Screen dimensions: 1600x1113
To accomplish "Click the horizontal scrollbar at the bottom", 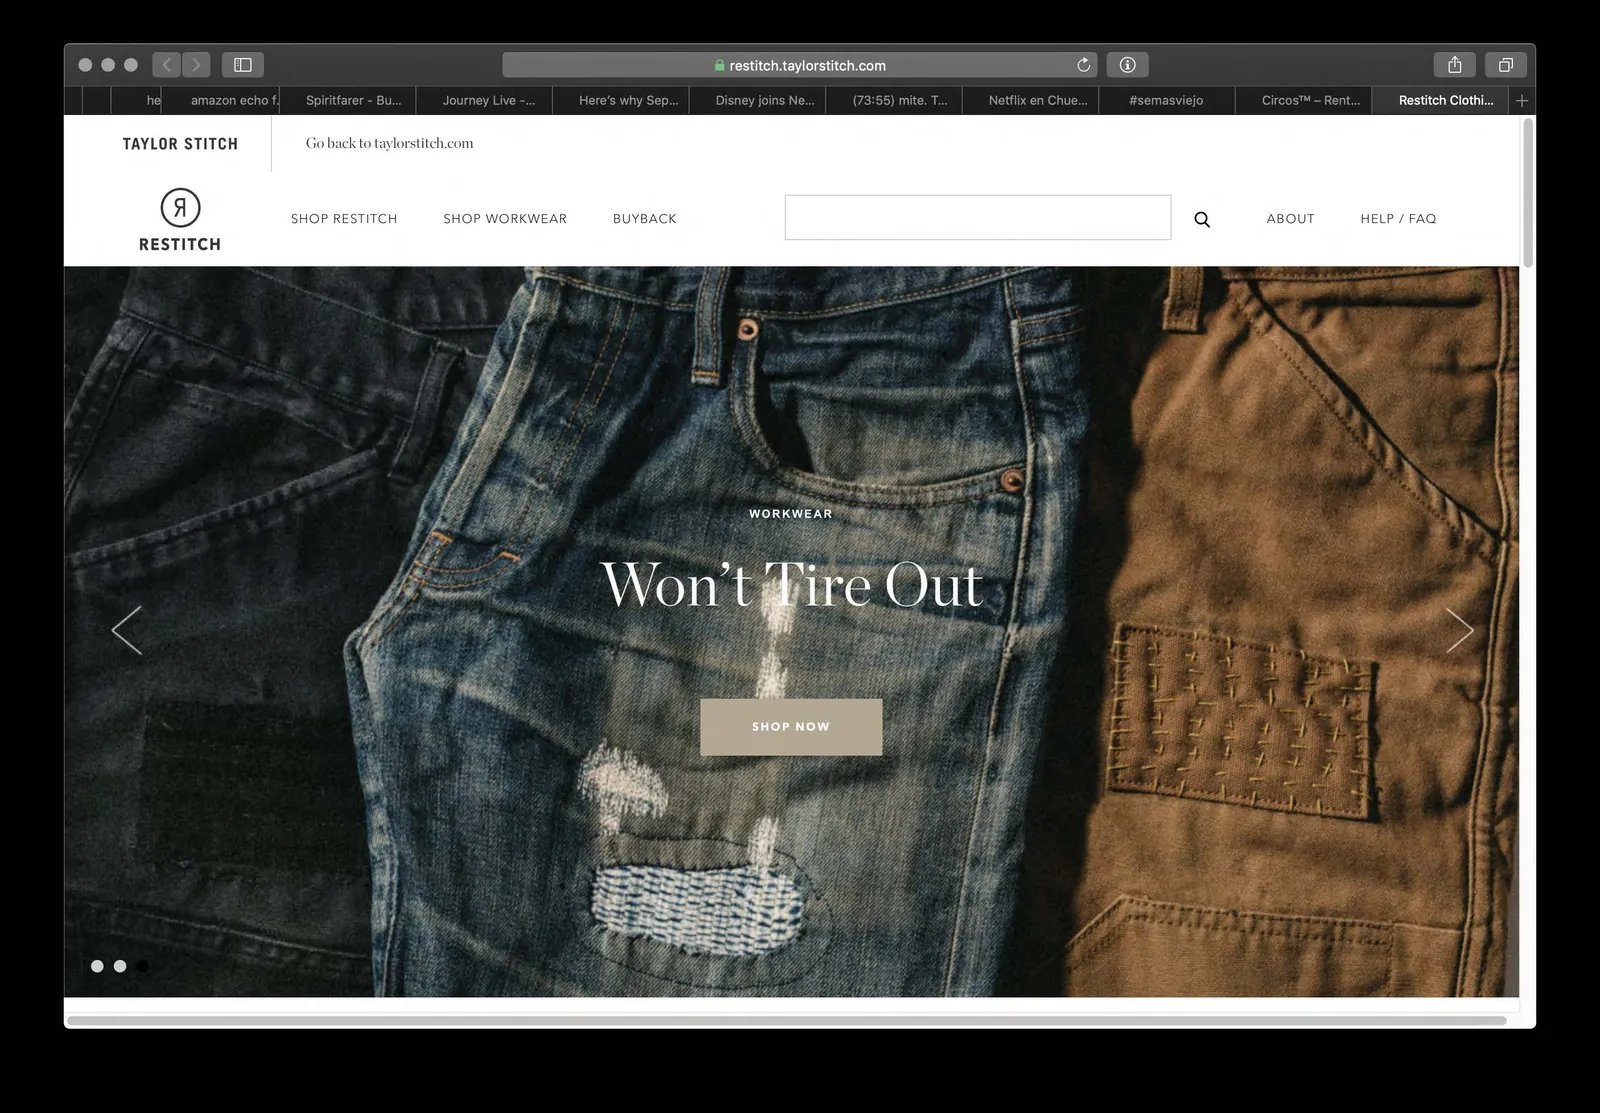I will 787,1021.
